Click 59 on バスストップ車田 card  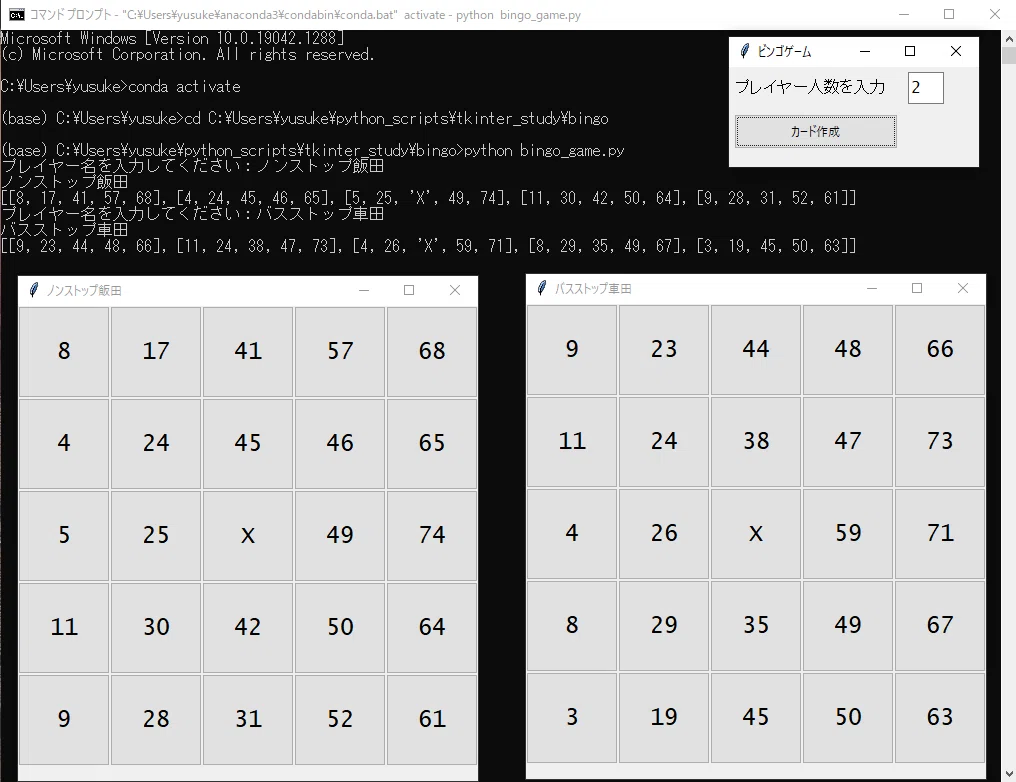pos(848,533)
